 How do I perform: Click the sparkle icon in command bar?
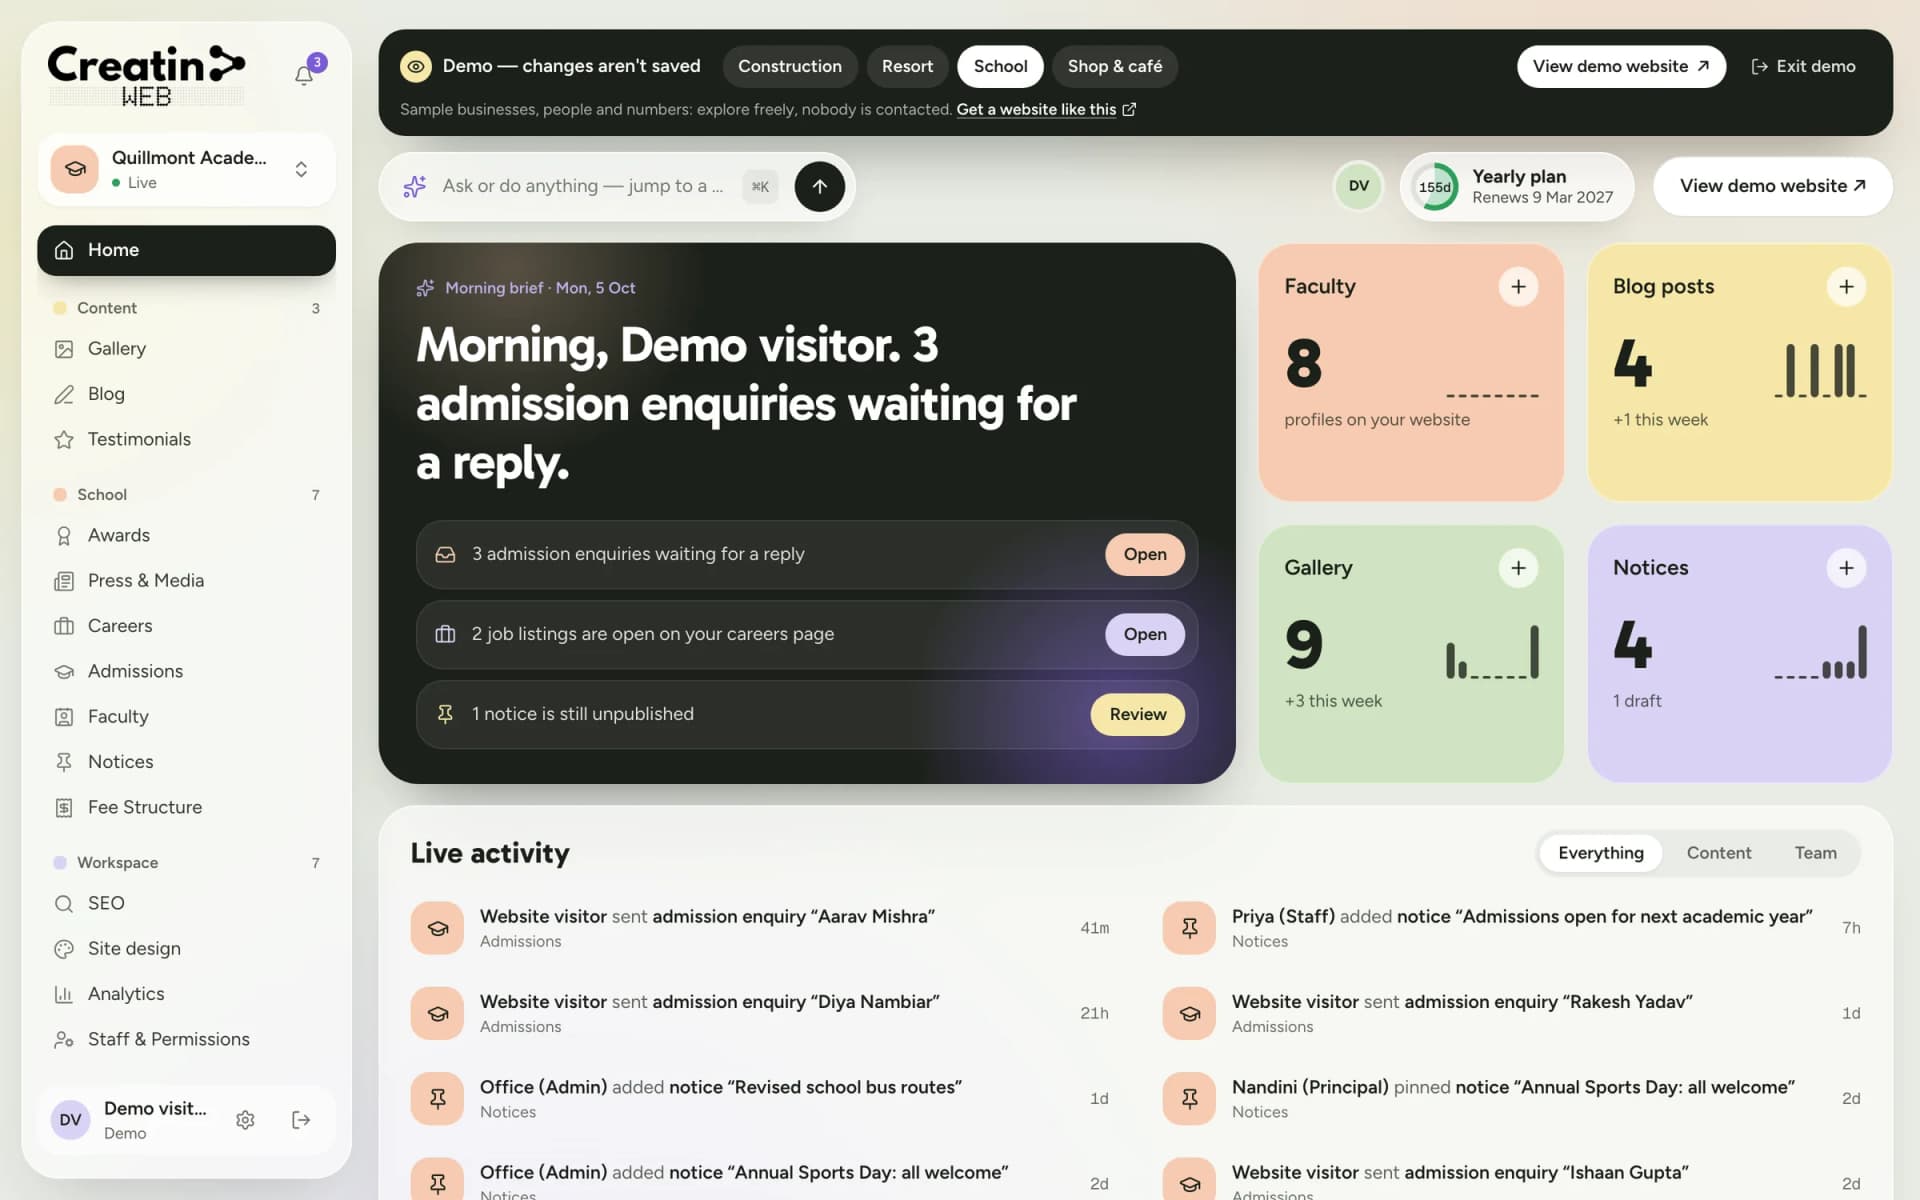(414, 186)
